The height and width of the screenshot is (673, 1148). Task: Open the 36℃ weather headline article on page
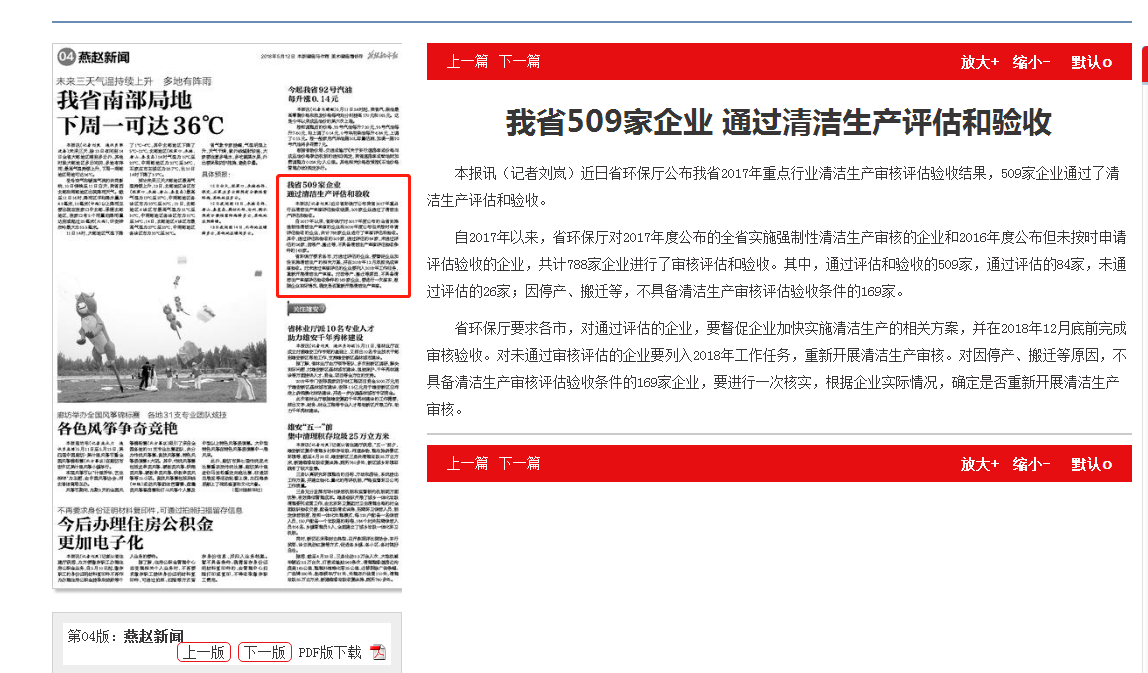[x=140, y=112]
